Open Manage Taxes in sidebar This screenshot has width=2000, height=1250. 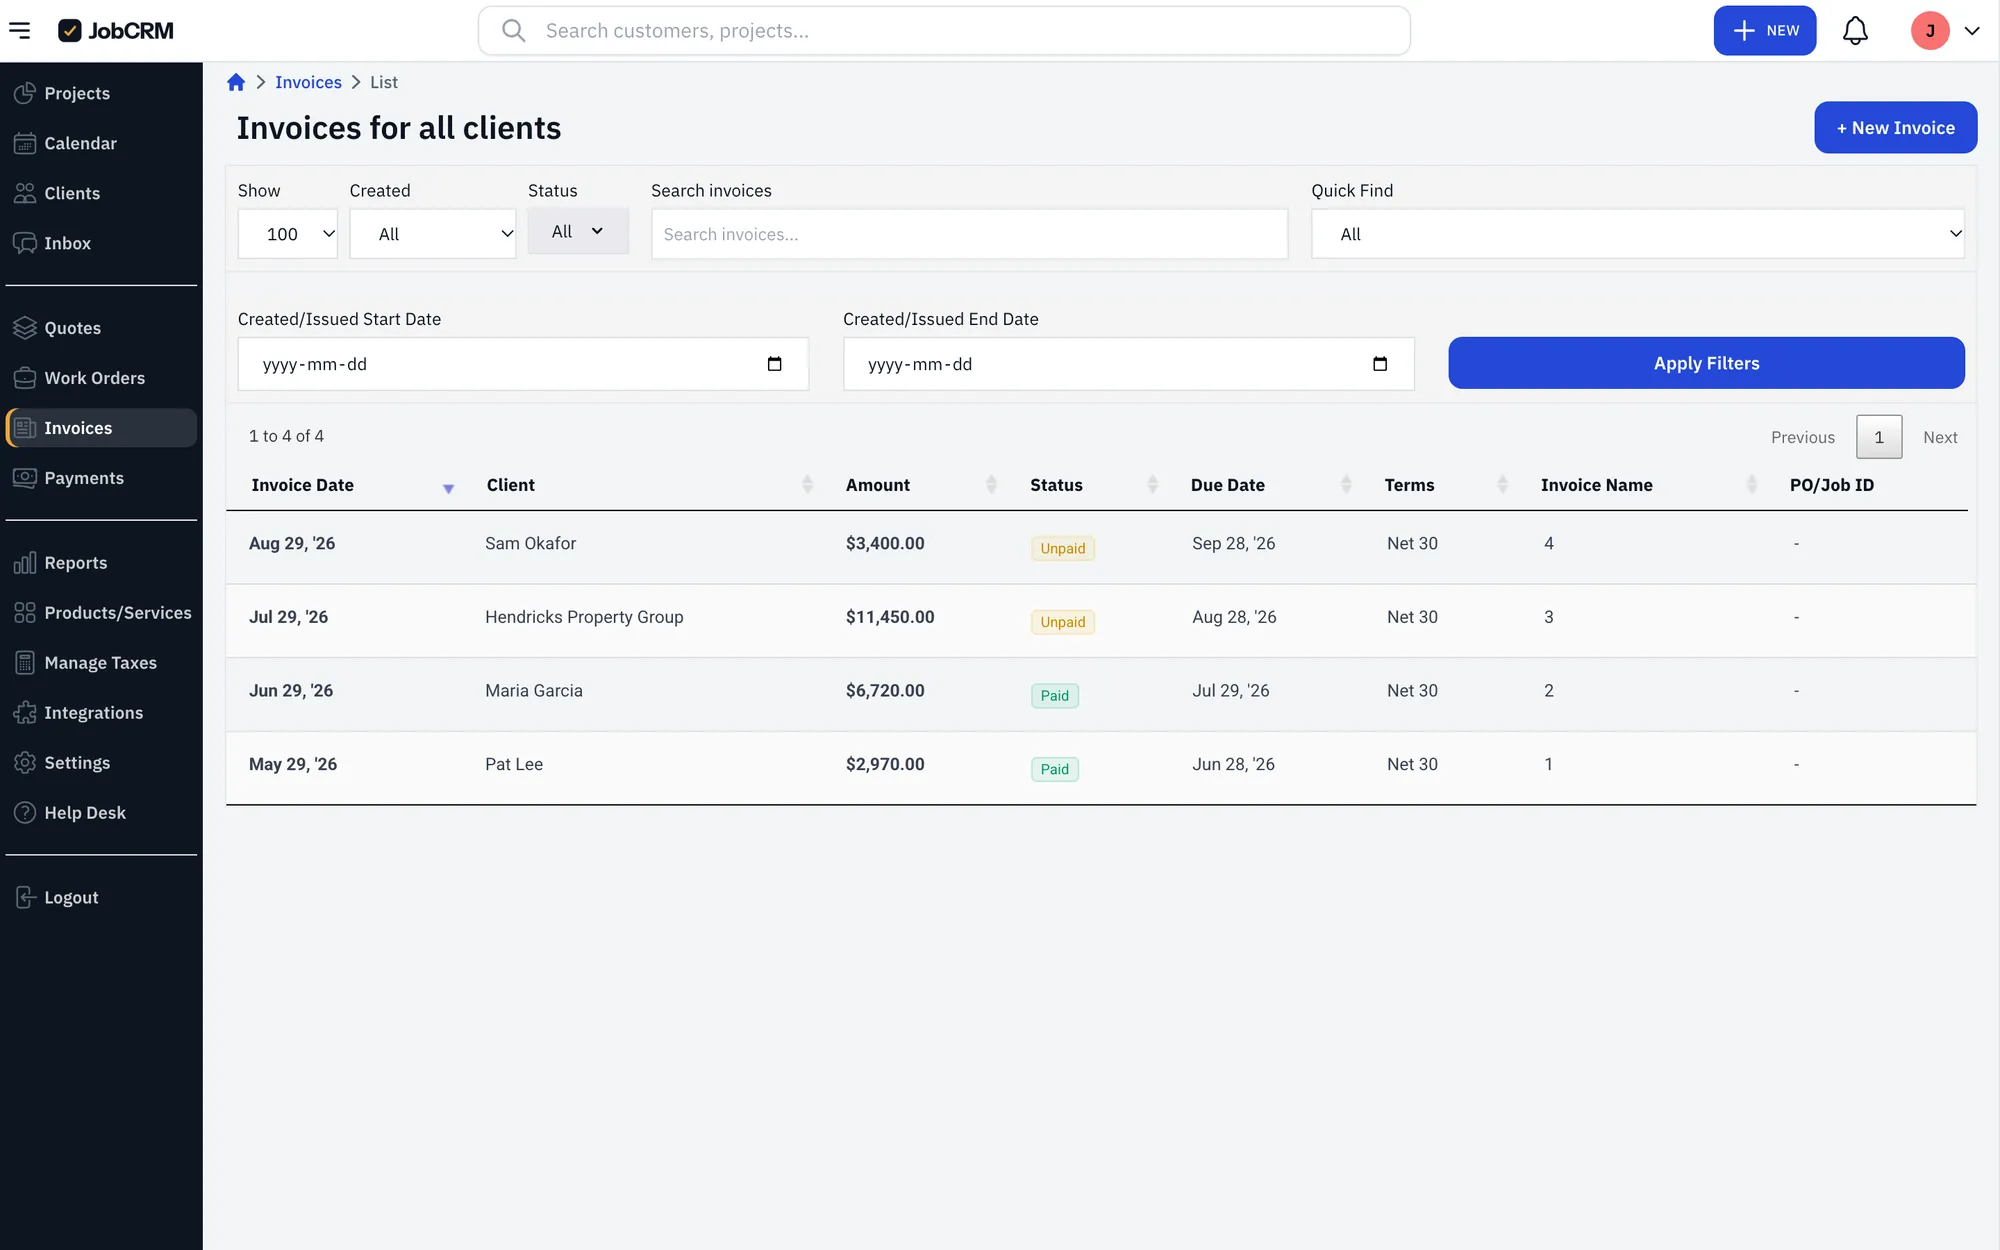[x=101, y=663]
